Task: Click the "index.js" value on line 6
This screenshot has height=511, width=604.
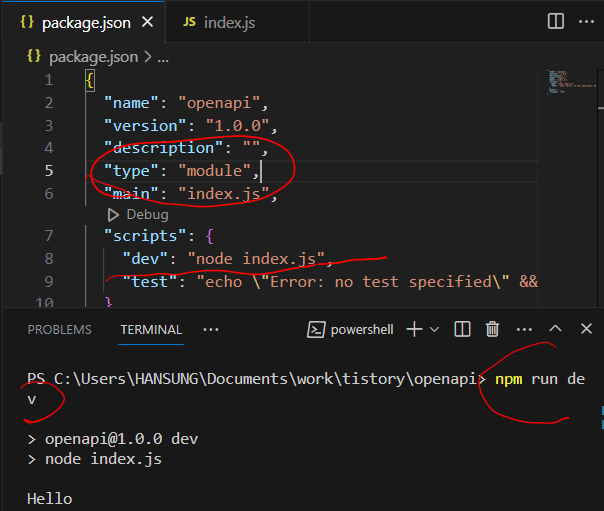Action: [x=223, y=194]
